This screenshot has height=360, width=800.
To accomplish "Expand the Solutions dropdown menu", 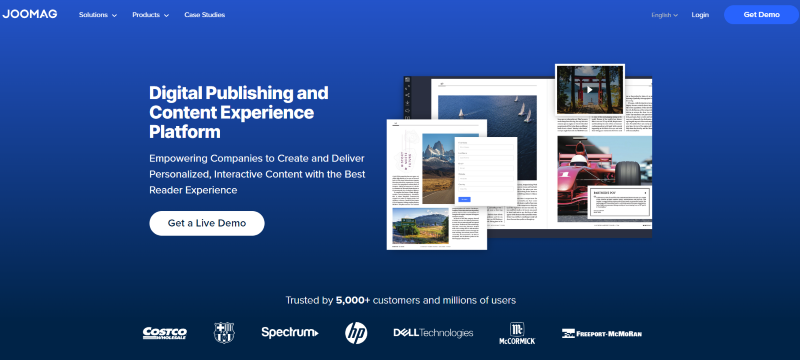I will pyautogui.click(x=97, y=15).
